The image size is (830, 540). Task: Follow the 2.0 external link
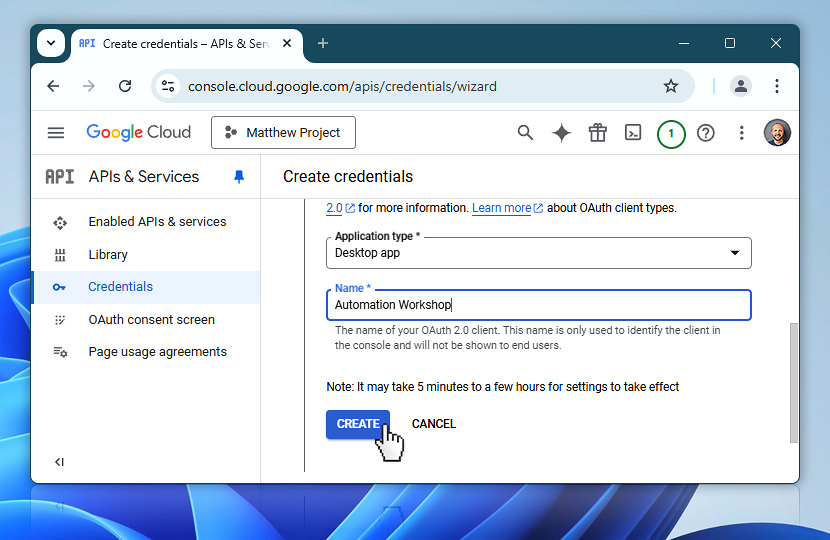[340, 208]
